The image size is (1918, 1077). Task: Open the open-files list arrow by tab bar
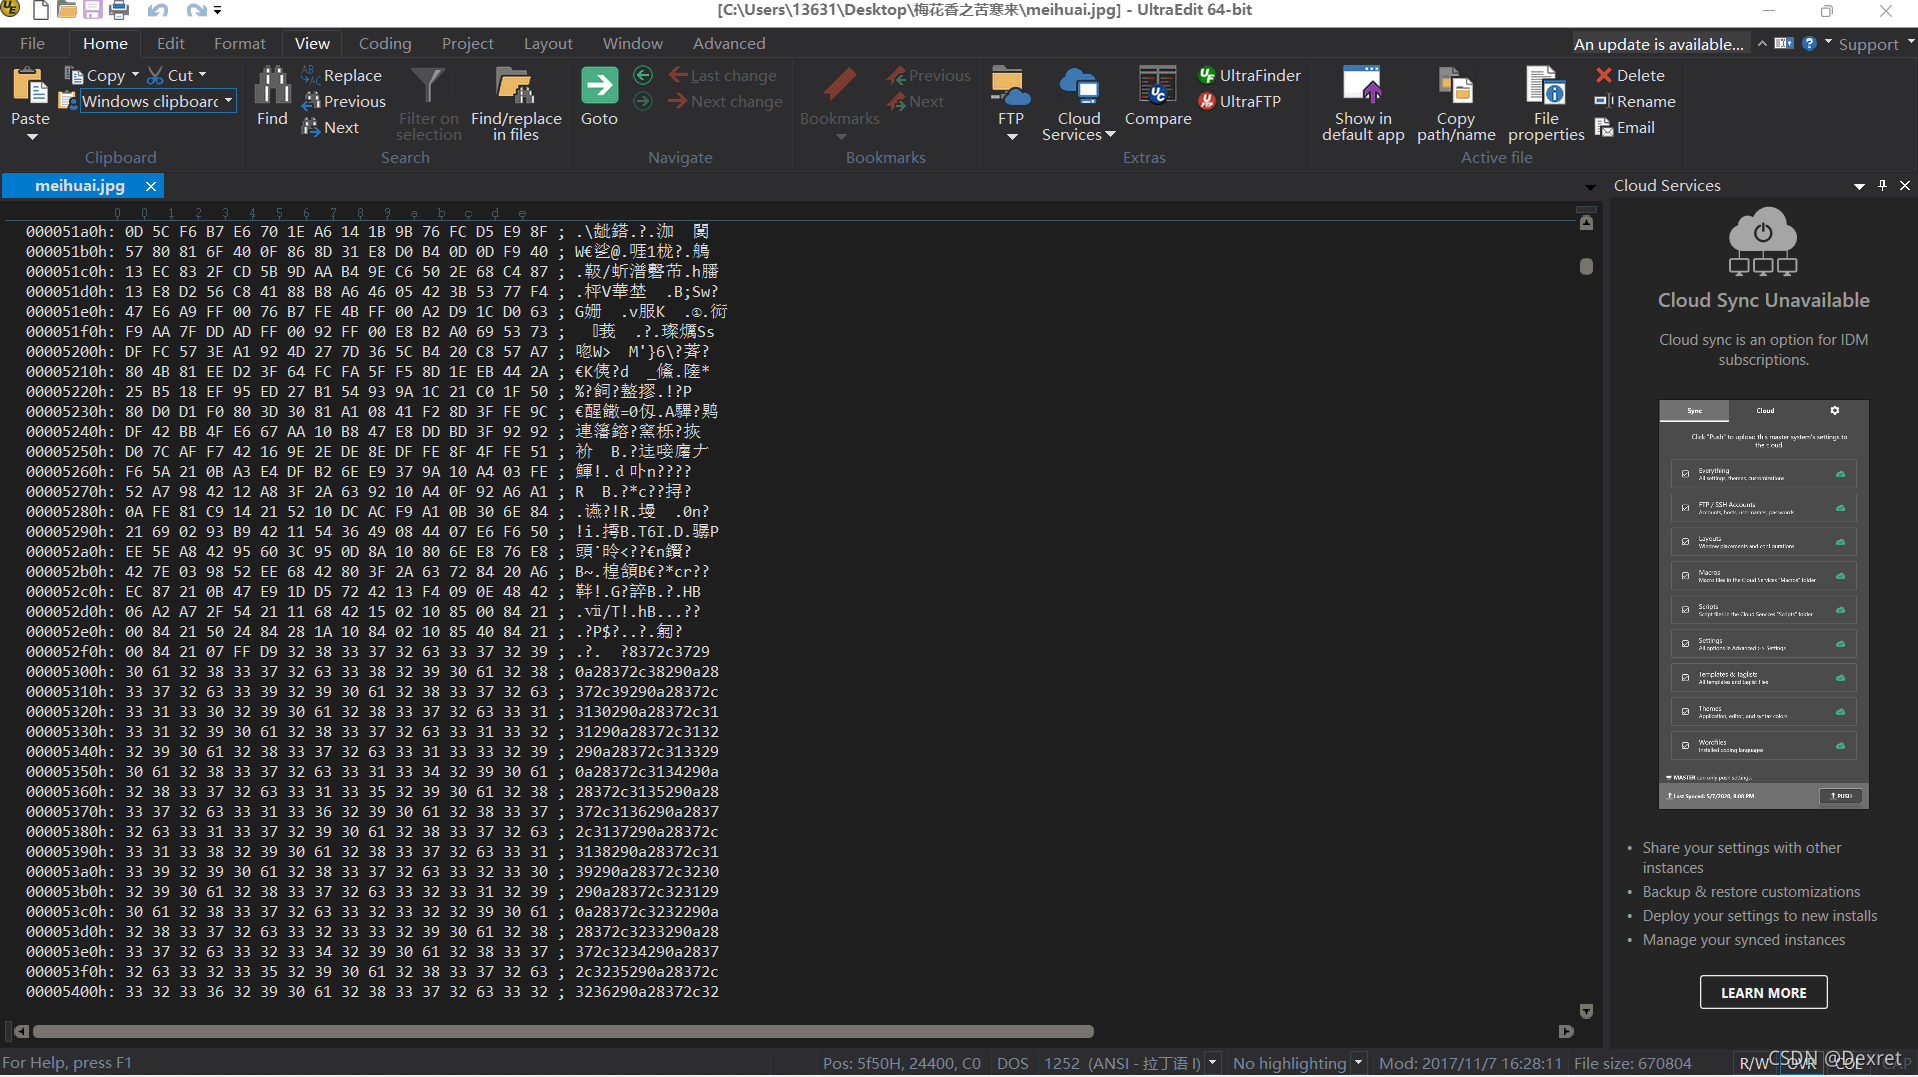coord(1590,187)
